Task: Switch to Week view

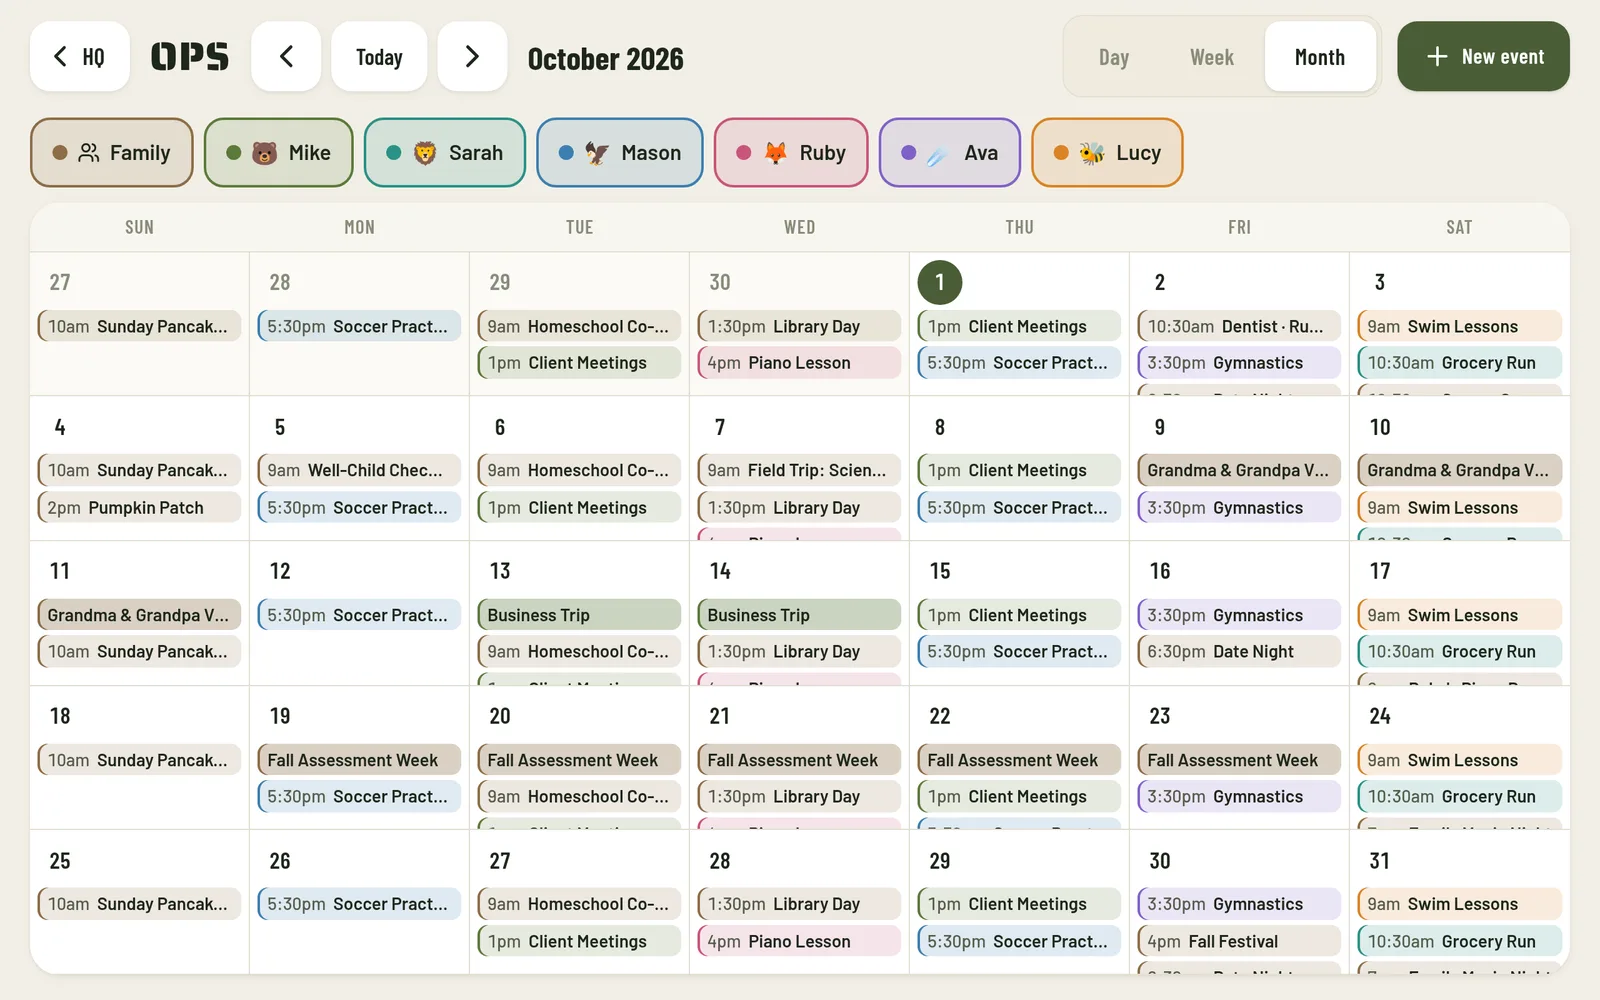Action: tap(1212, 57)
